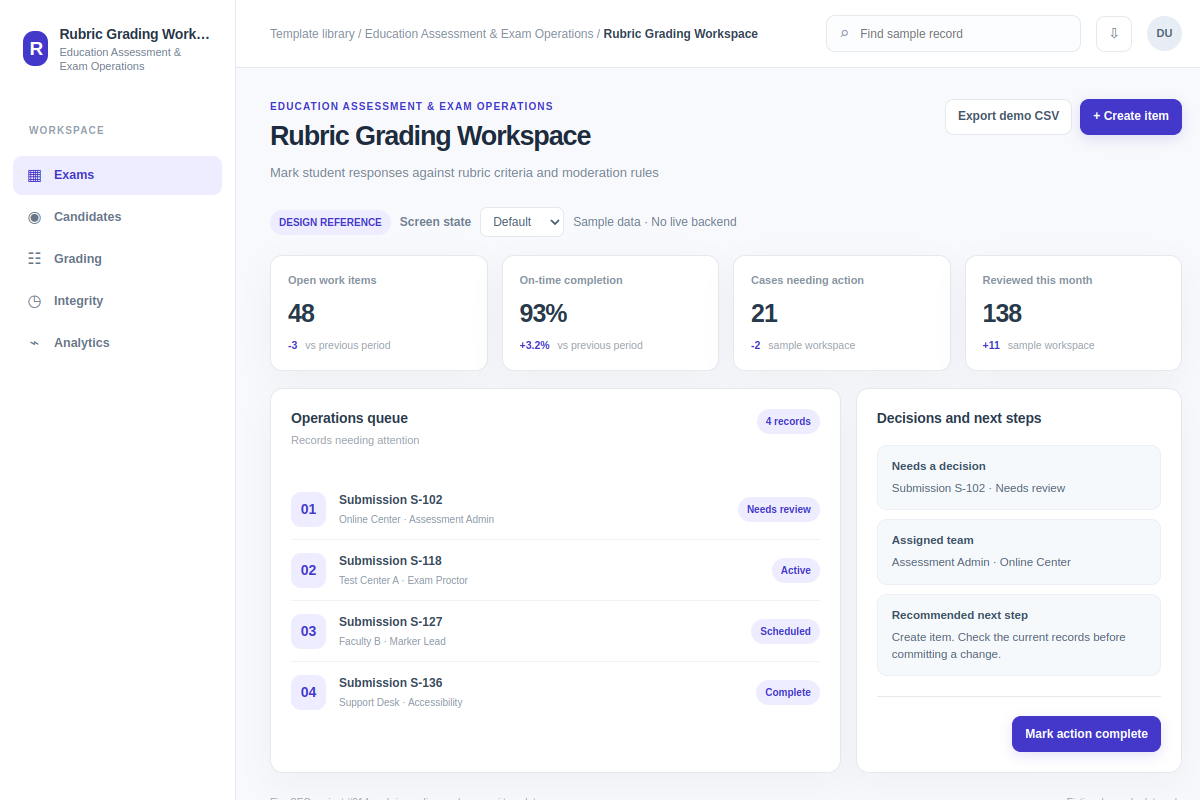The width and height of the screenshot is (1200, 800).
Task: Click the 02 number badge for S-118
Action: pos(308,570)
